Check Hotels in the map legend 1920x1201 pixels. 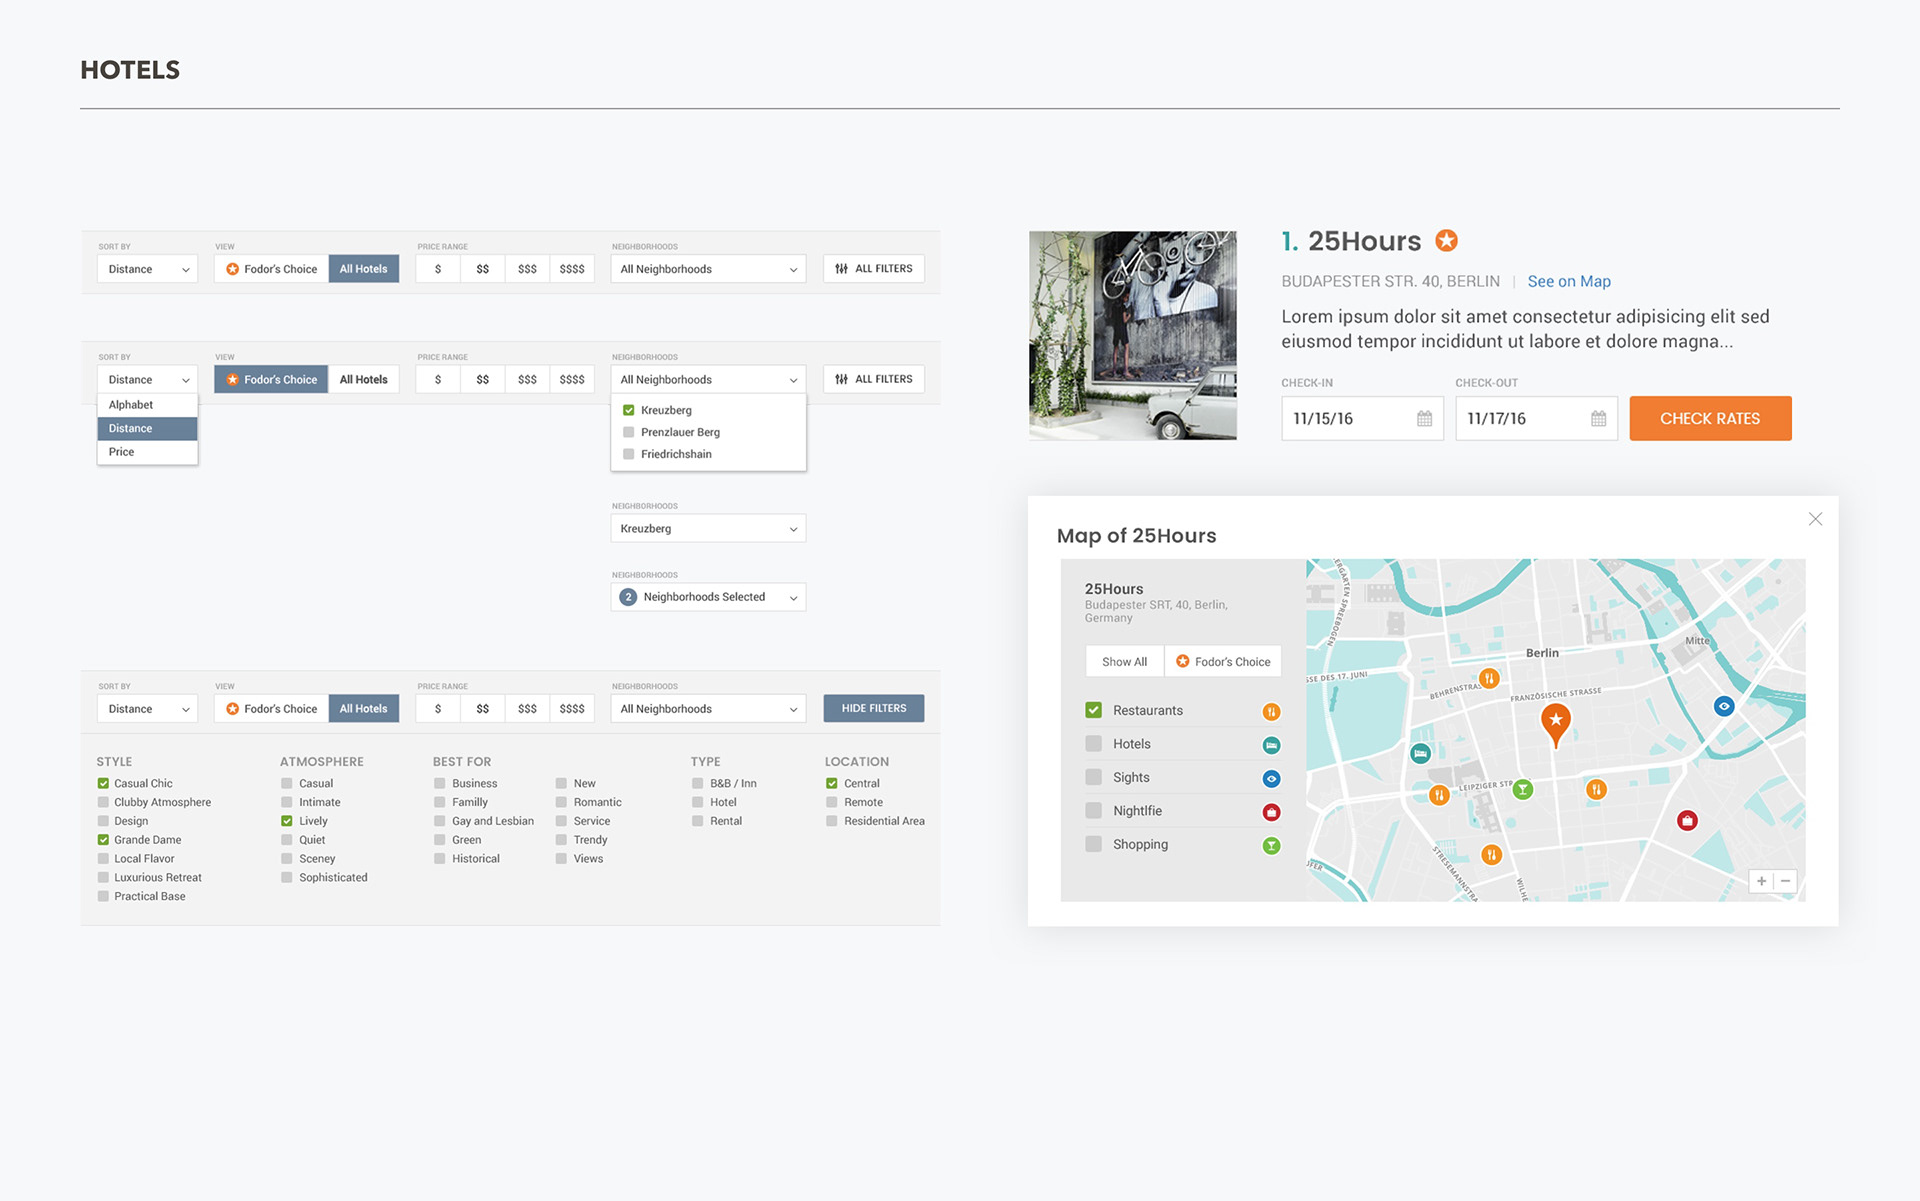(x=1093, y=744)
